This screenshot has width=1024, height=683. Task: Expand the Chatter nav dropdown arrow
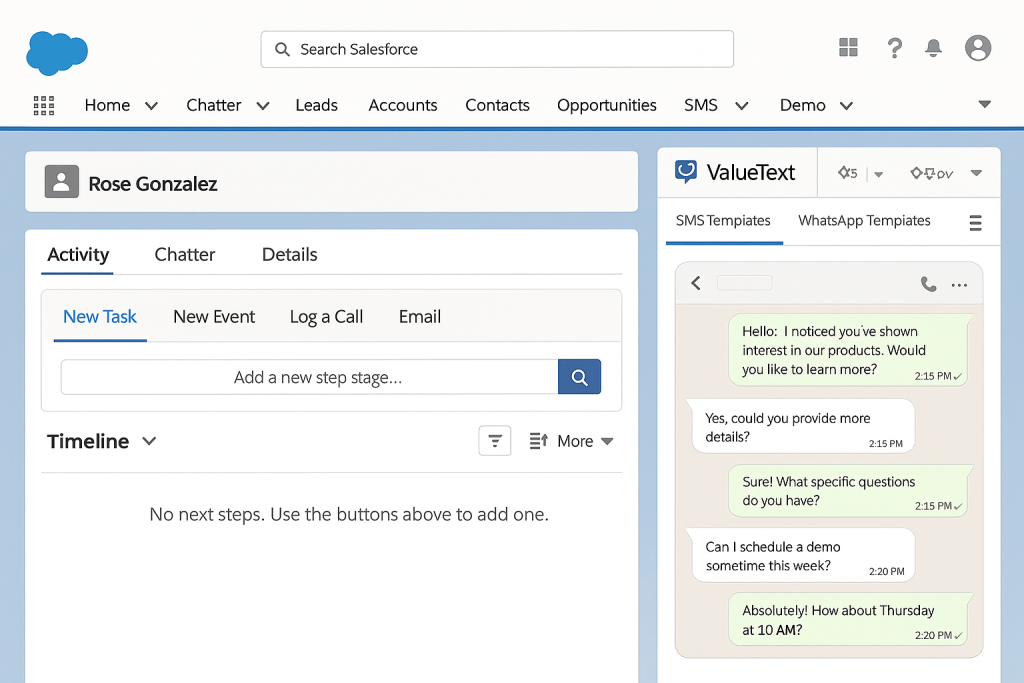[263, 106]
